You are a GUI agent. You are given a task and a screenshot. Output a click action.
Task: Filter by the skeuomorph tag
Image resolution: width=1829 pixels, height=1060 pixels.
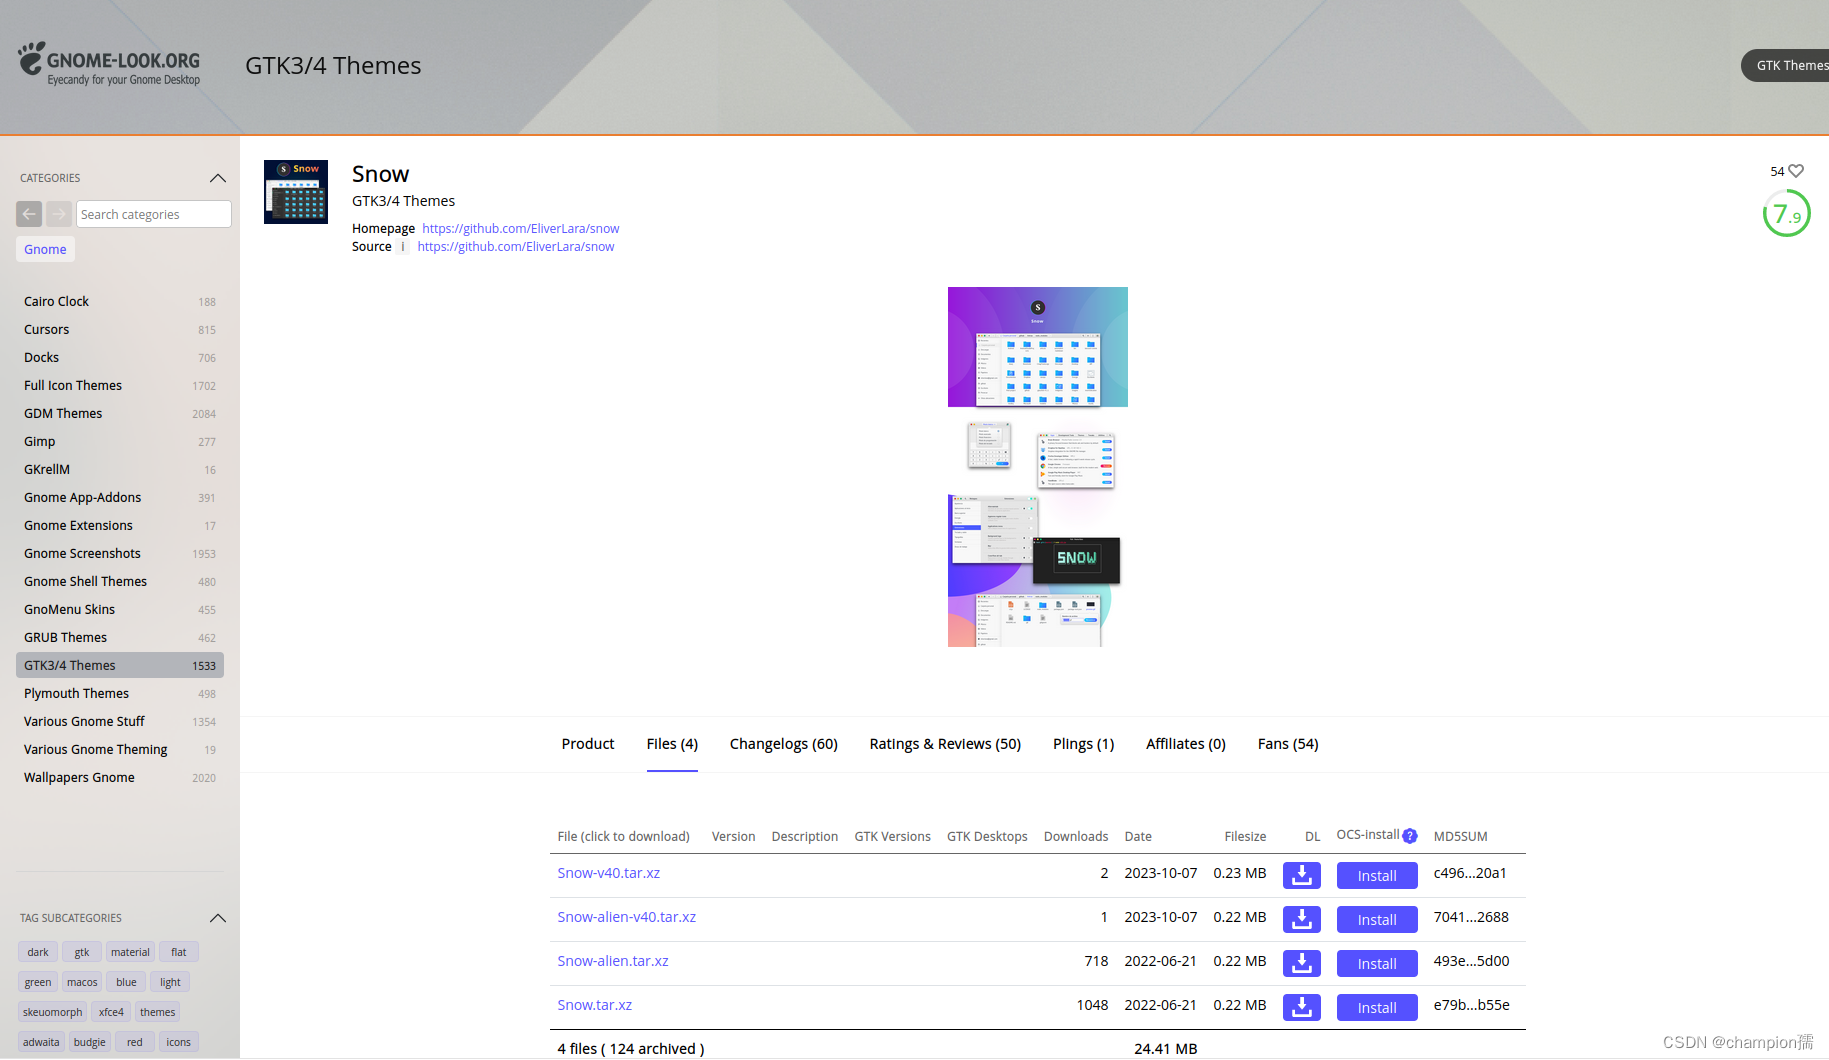53,1012
